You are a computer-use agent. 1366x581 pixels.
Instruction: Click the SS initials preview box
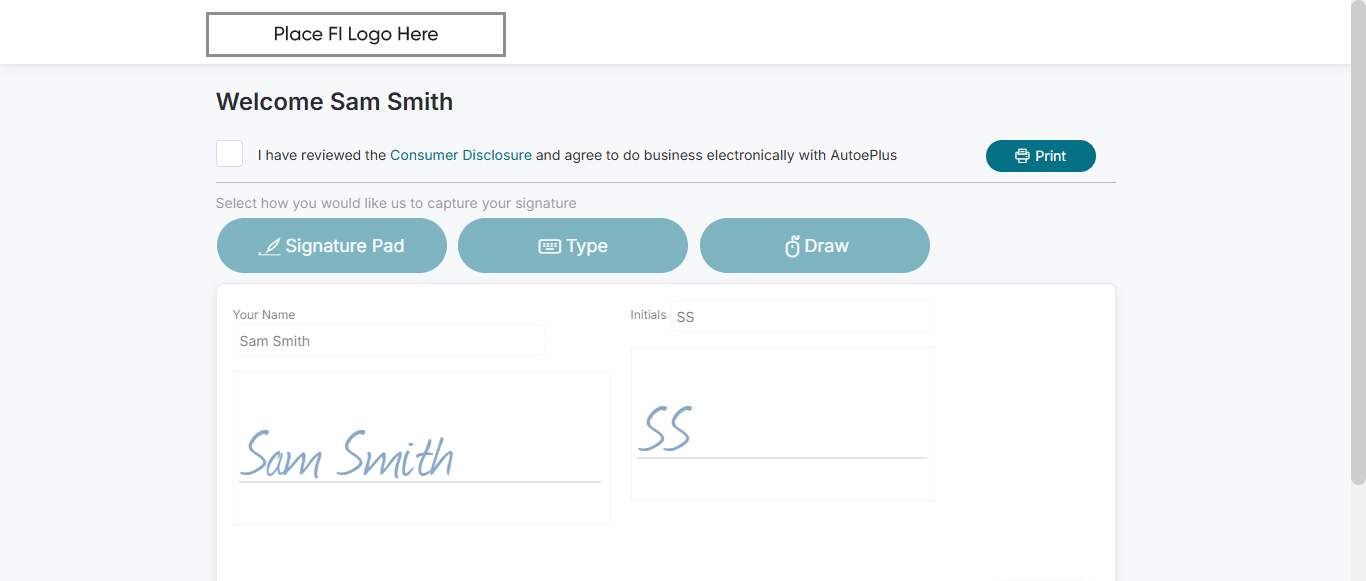coord(782,424)
